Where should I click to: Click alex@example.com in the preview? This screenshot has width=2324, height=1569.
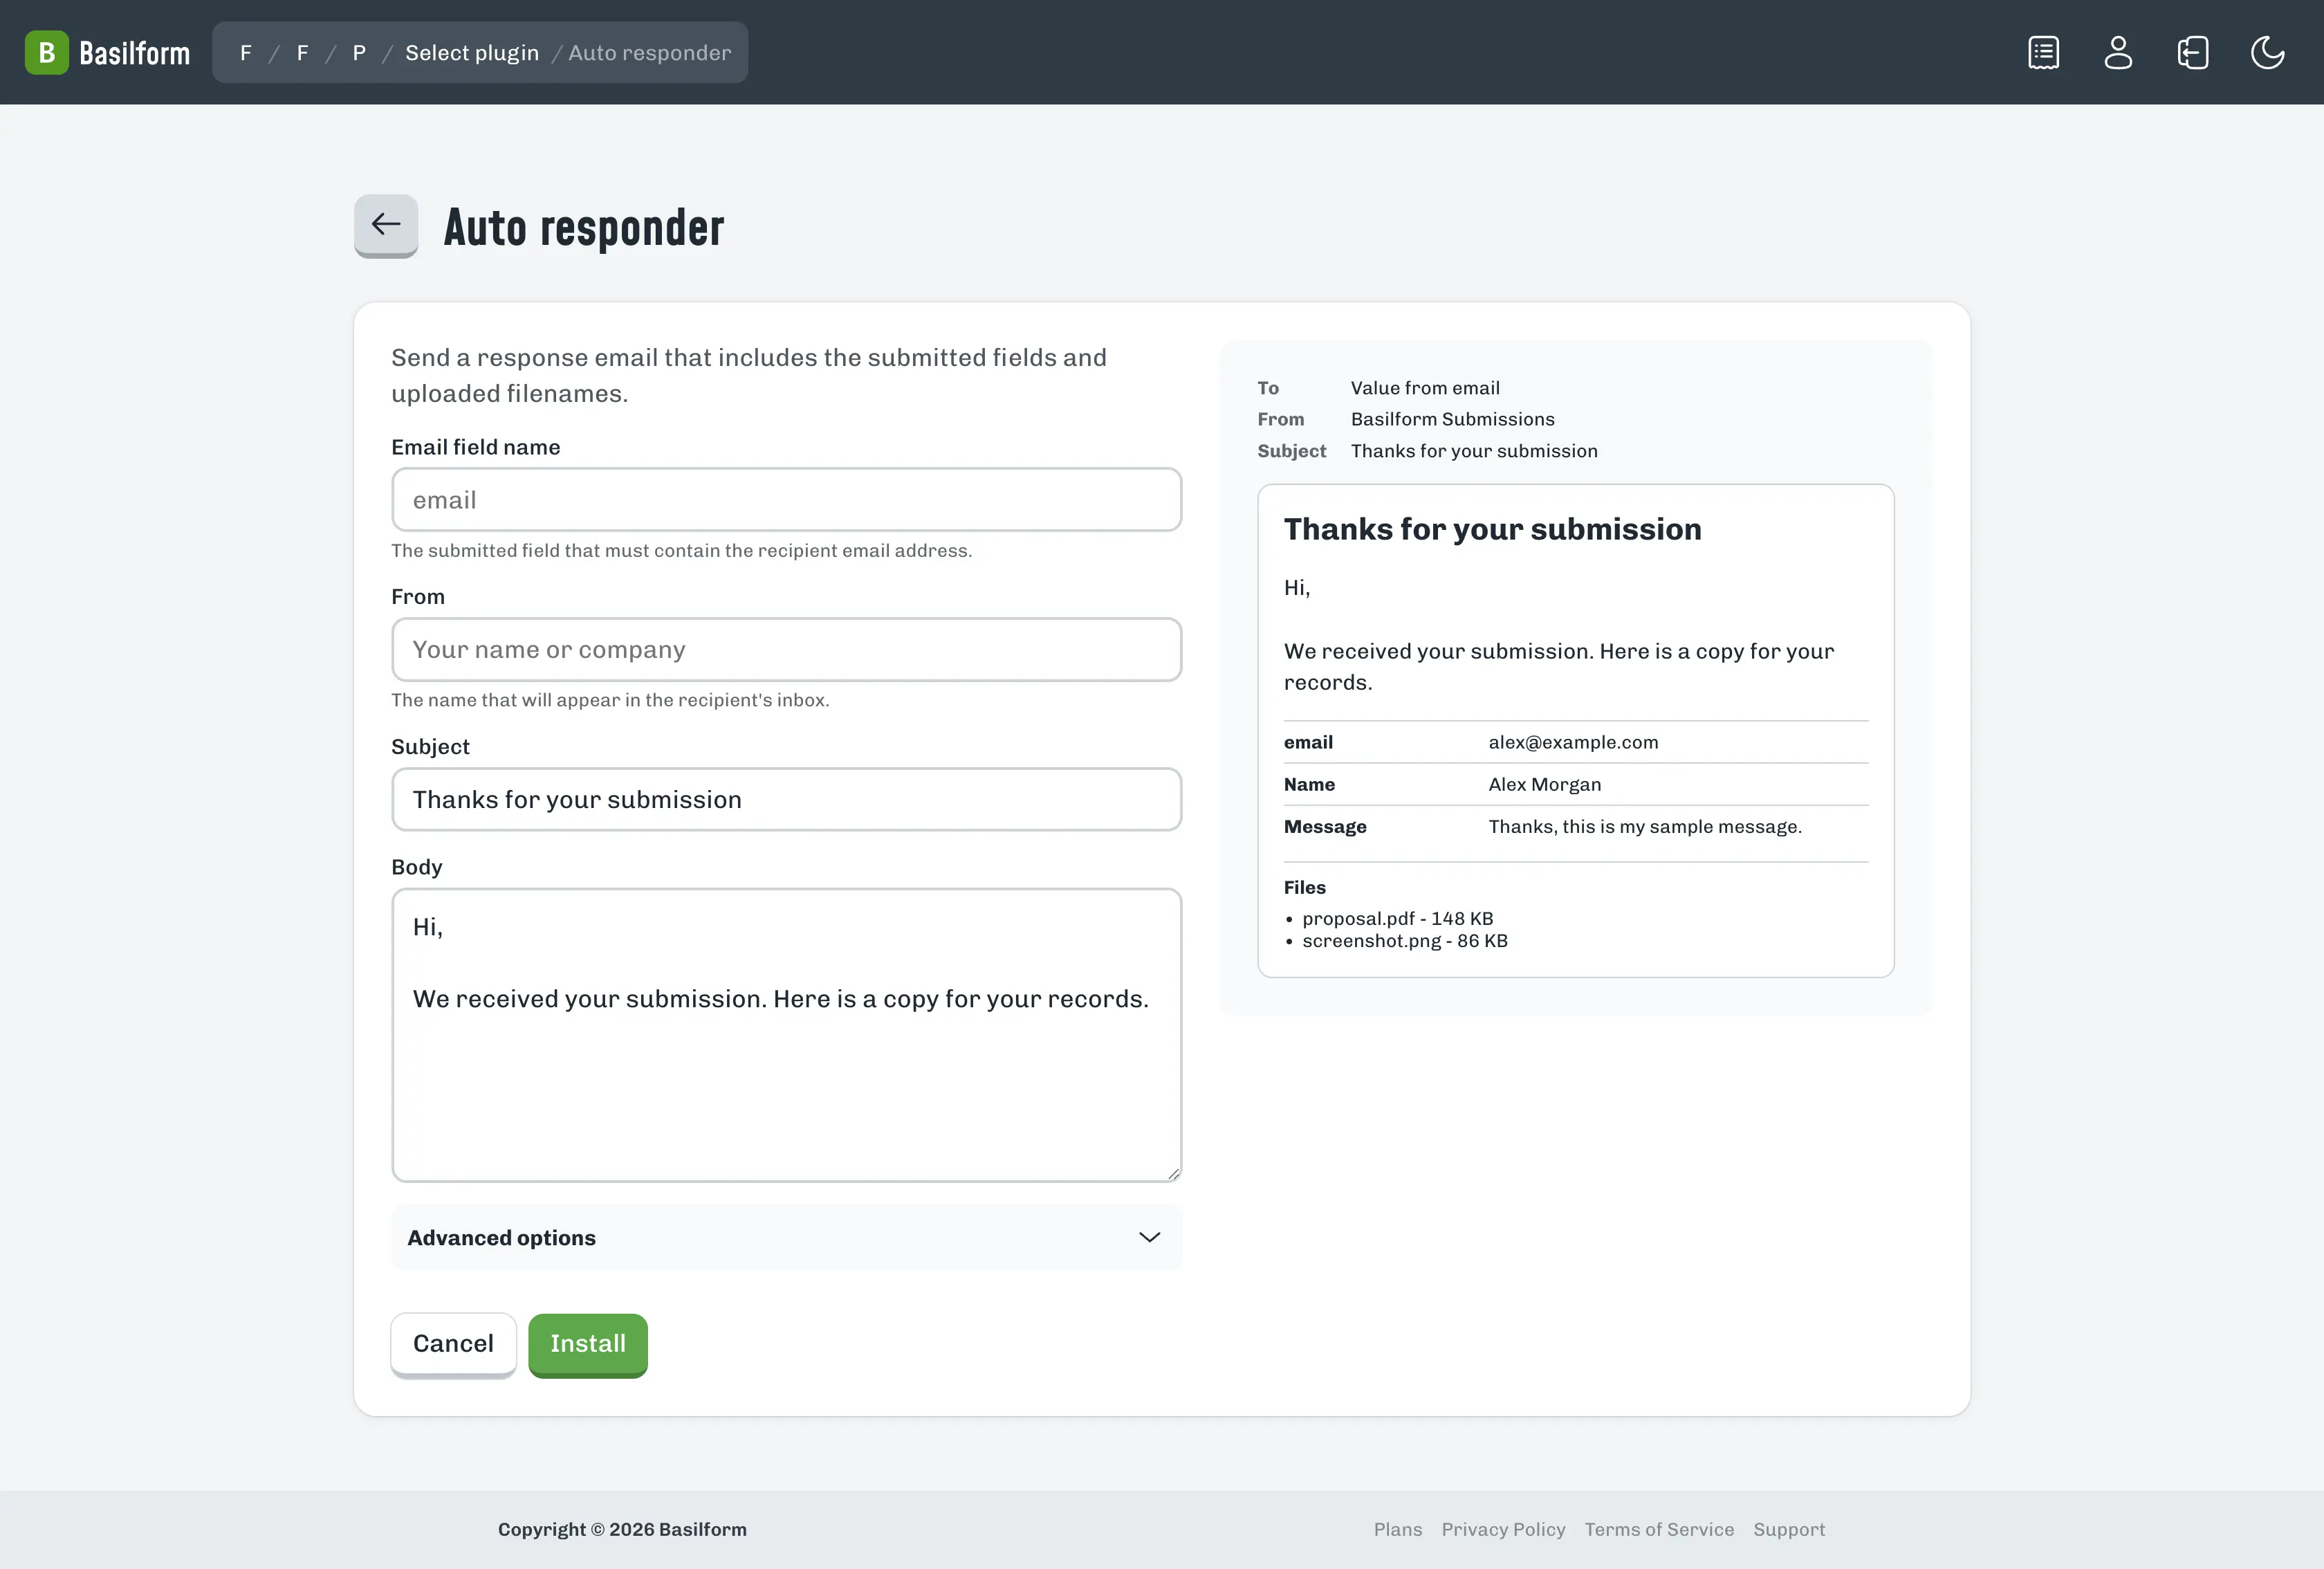[x=1573, y=742]
